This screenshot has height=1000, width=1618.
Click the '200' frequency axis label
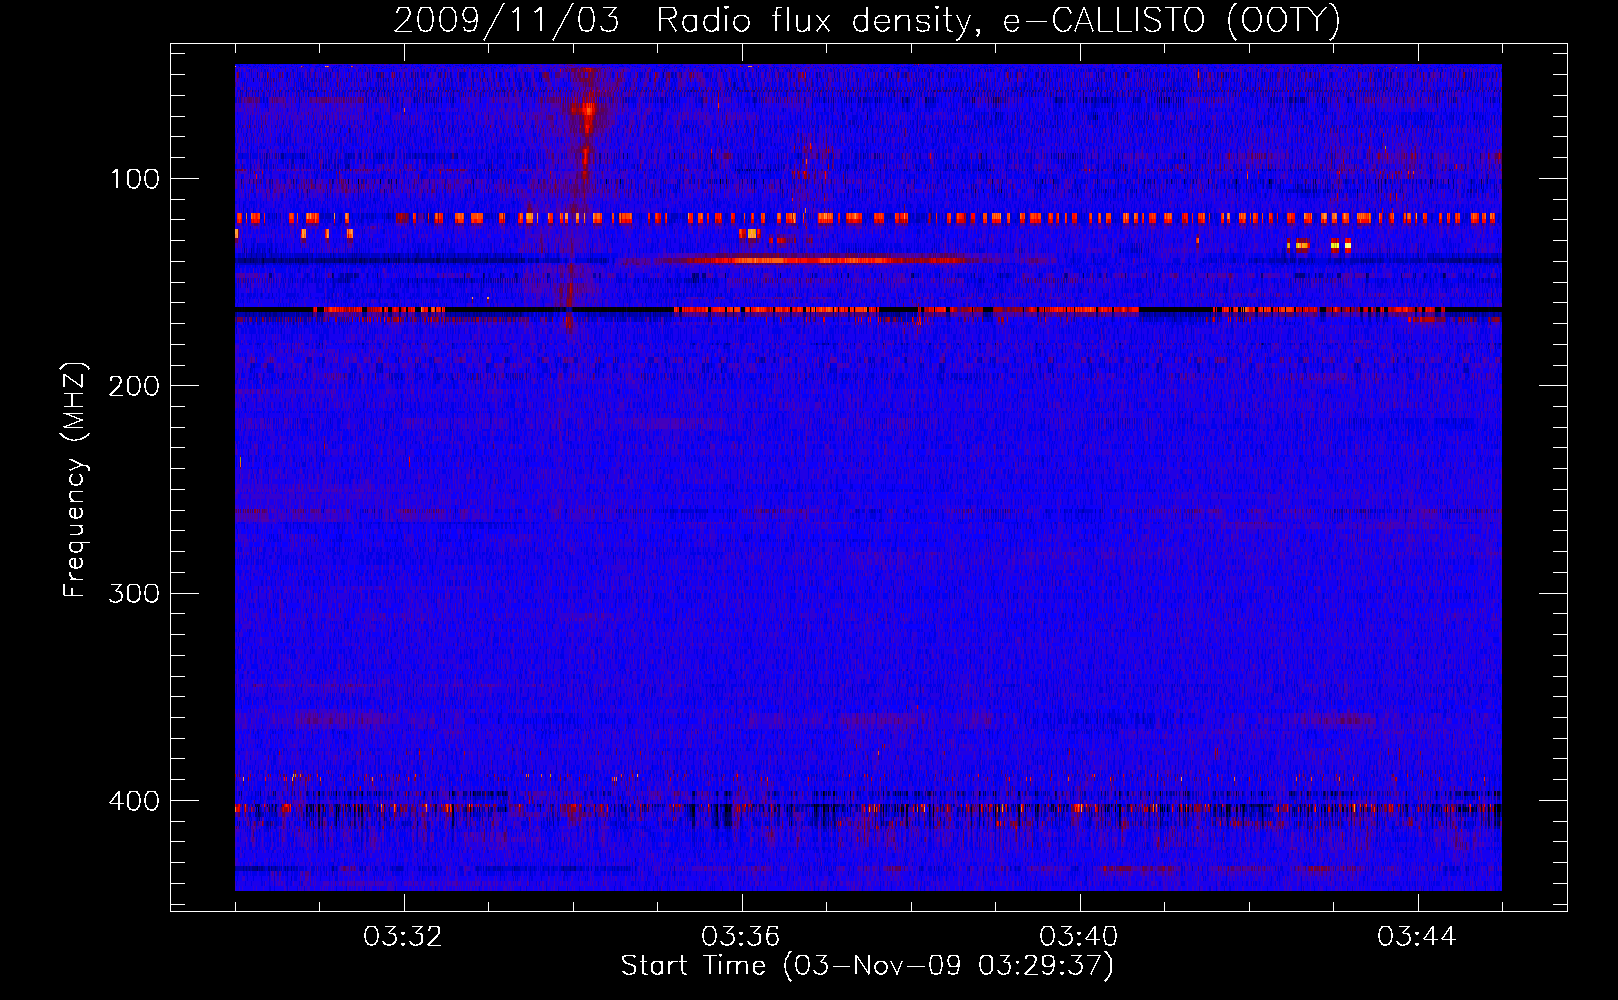click(x=134, y=387)
